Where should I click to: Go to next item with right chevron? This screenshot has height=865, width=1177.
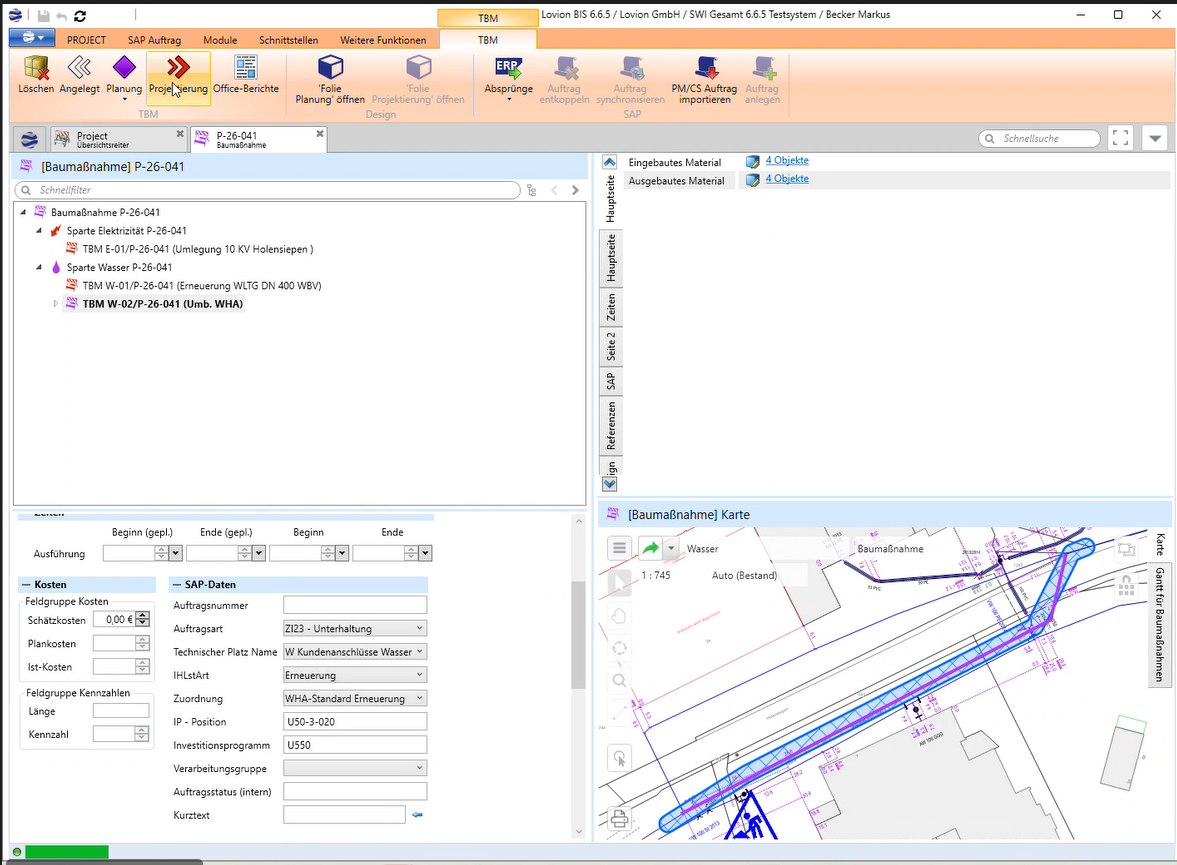pos(575,191)
